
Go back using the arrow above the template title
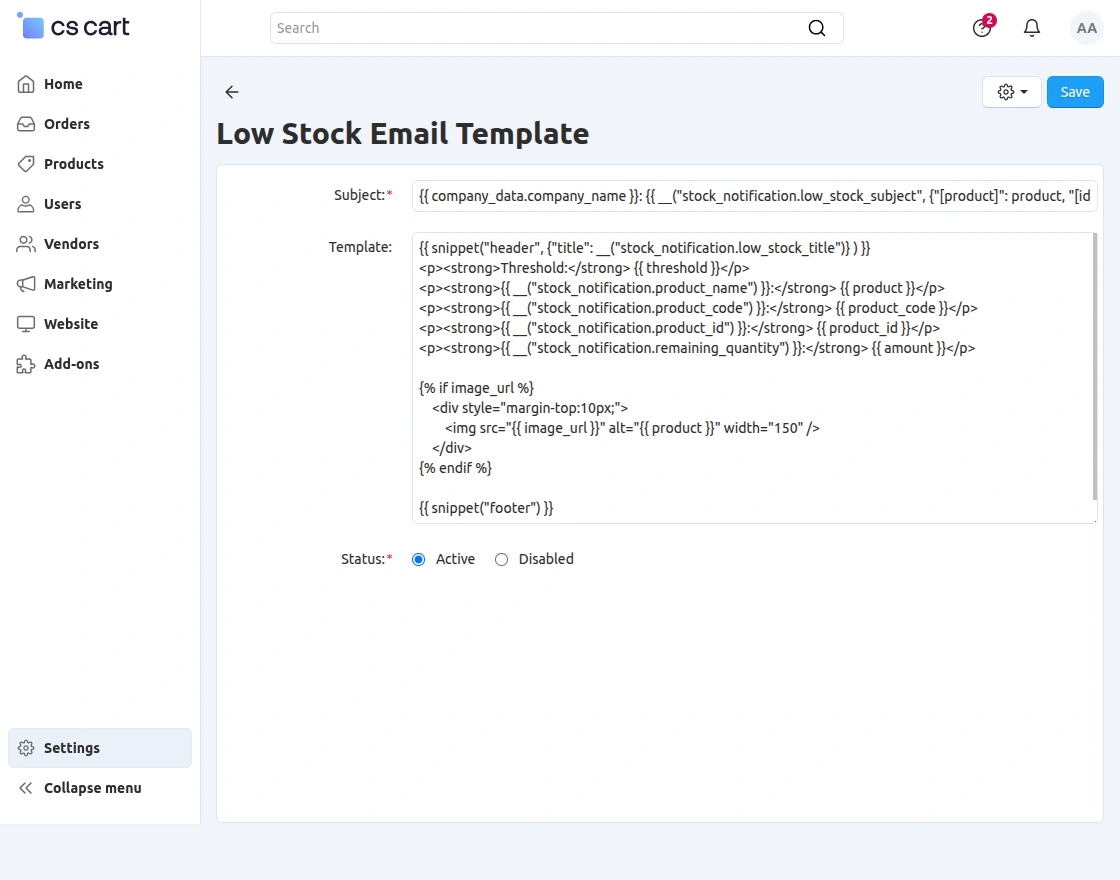tap(231, 92)
